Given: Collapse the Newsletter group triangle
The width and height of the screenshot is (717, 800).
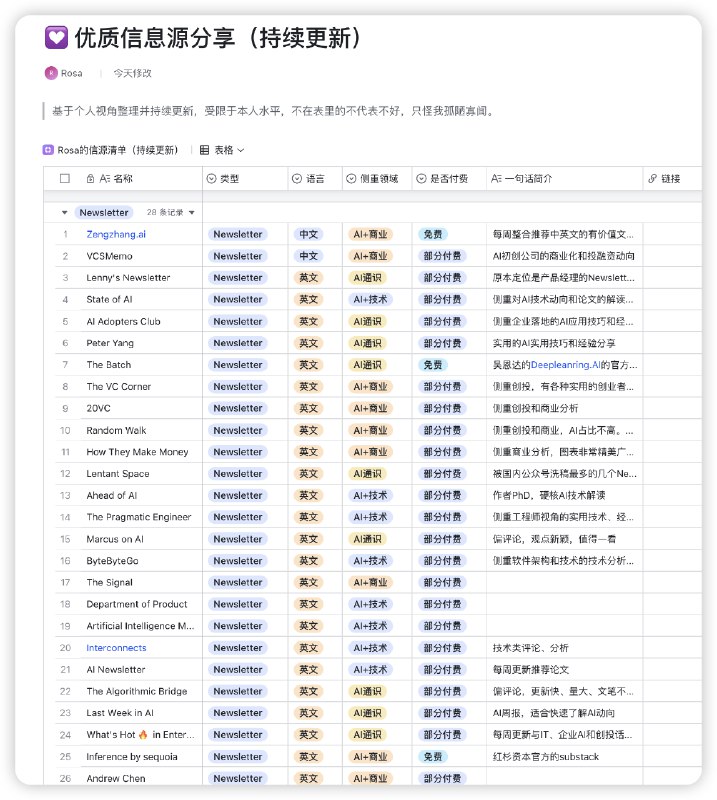Looking at the screenshot, I should point(64,213).
